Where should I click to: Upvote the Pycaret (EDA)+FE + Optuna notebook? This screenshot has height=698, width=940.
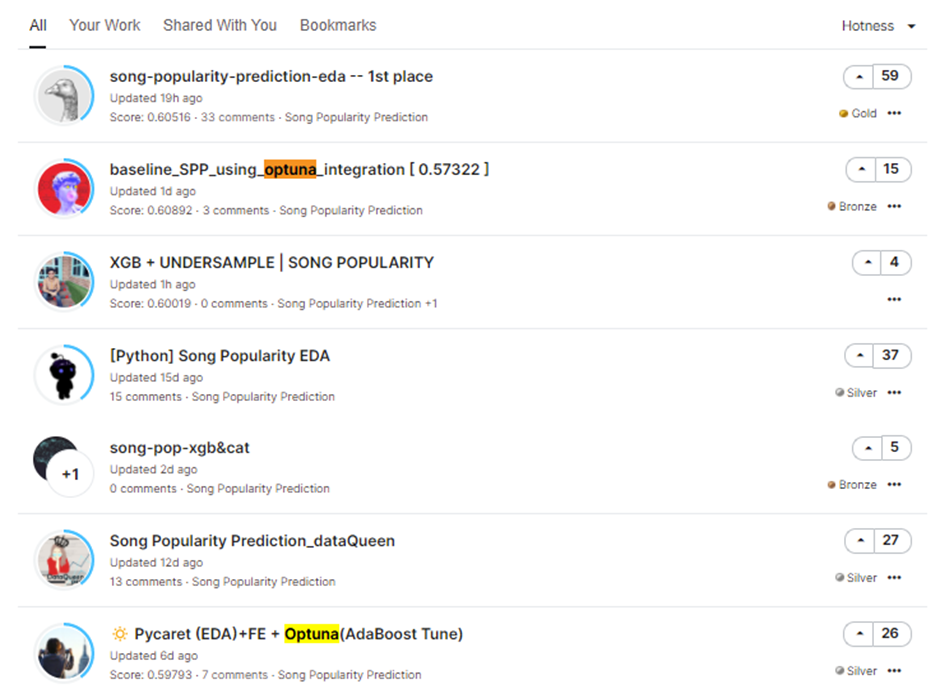(860, 634)
